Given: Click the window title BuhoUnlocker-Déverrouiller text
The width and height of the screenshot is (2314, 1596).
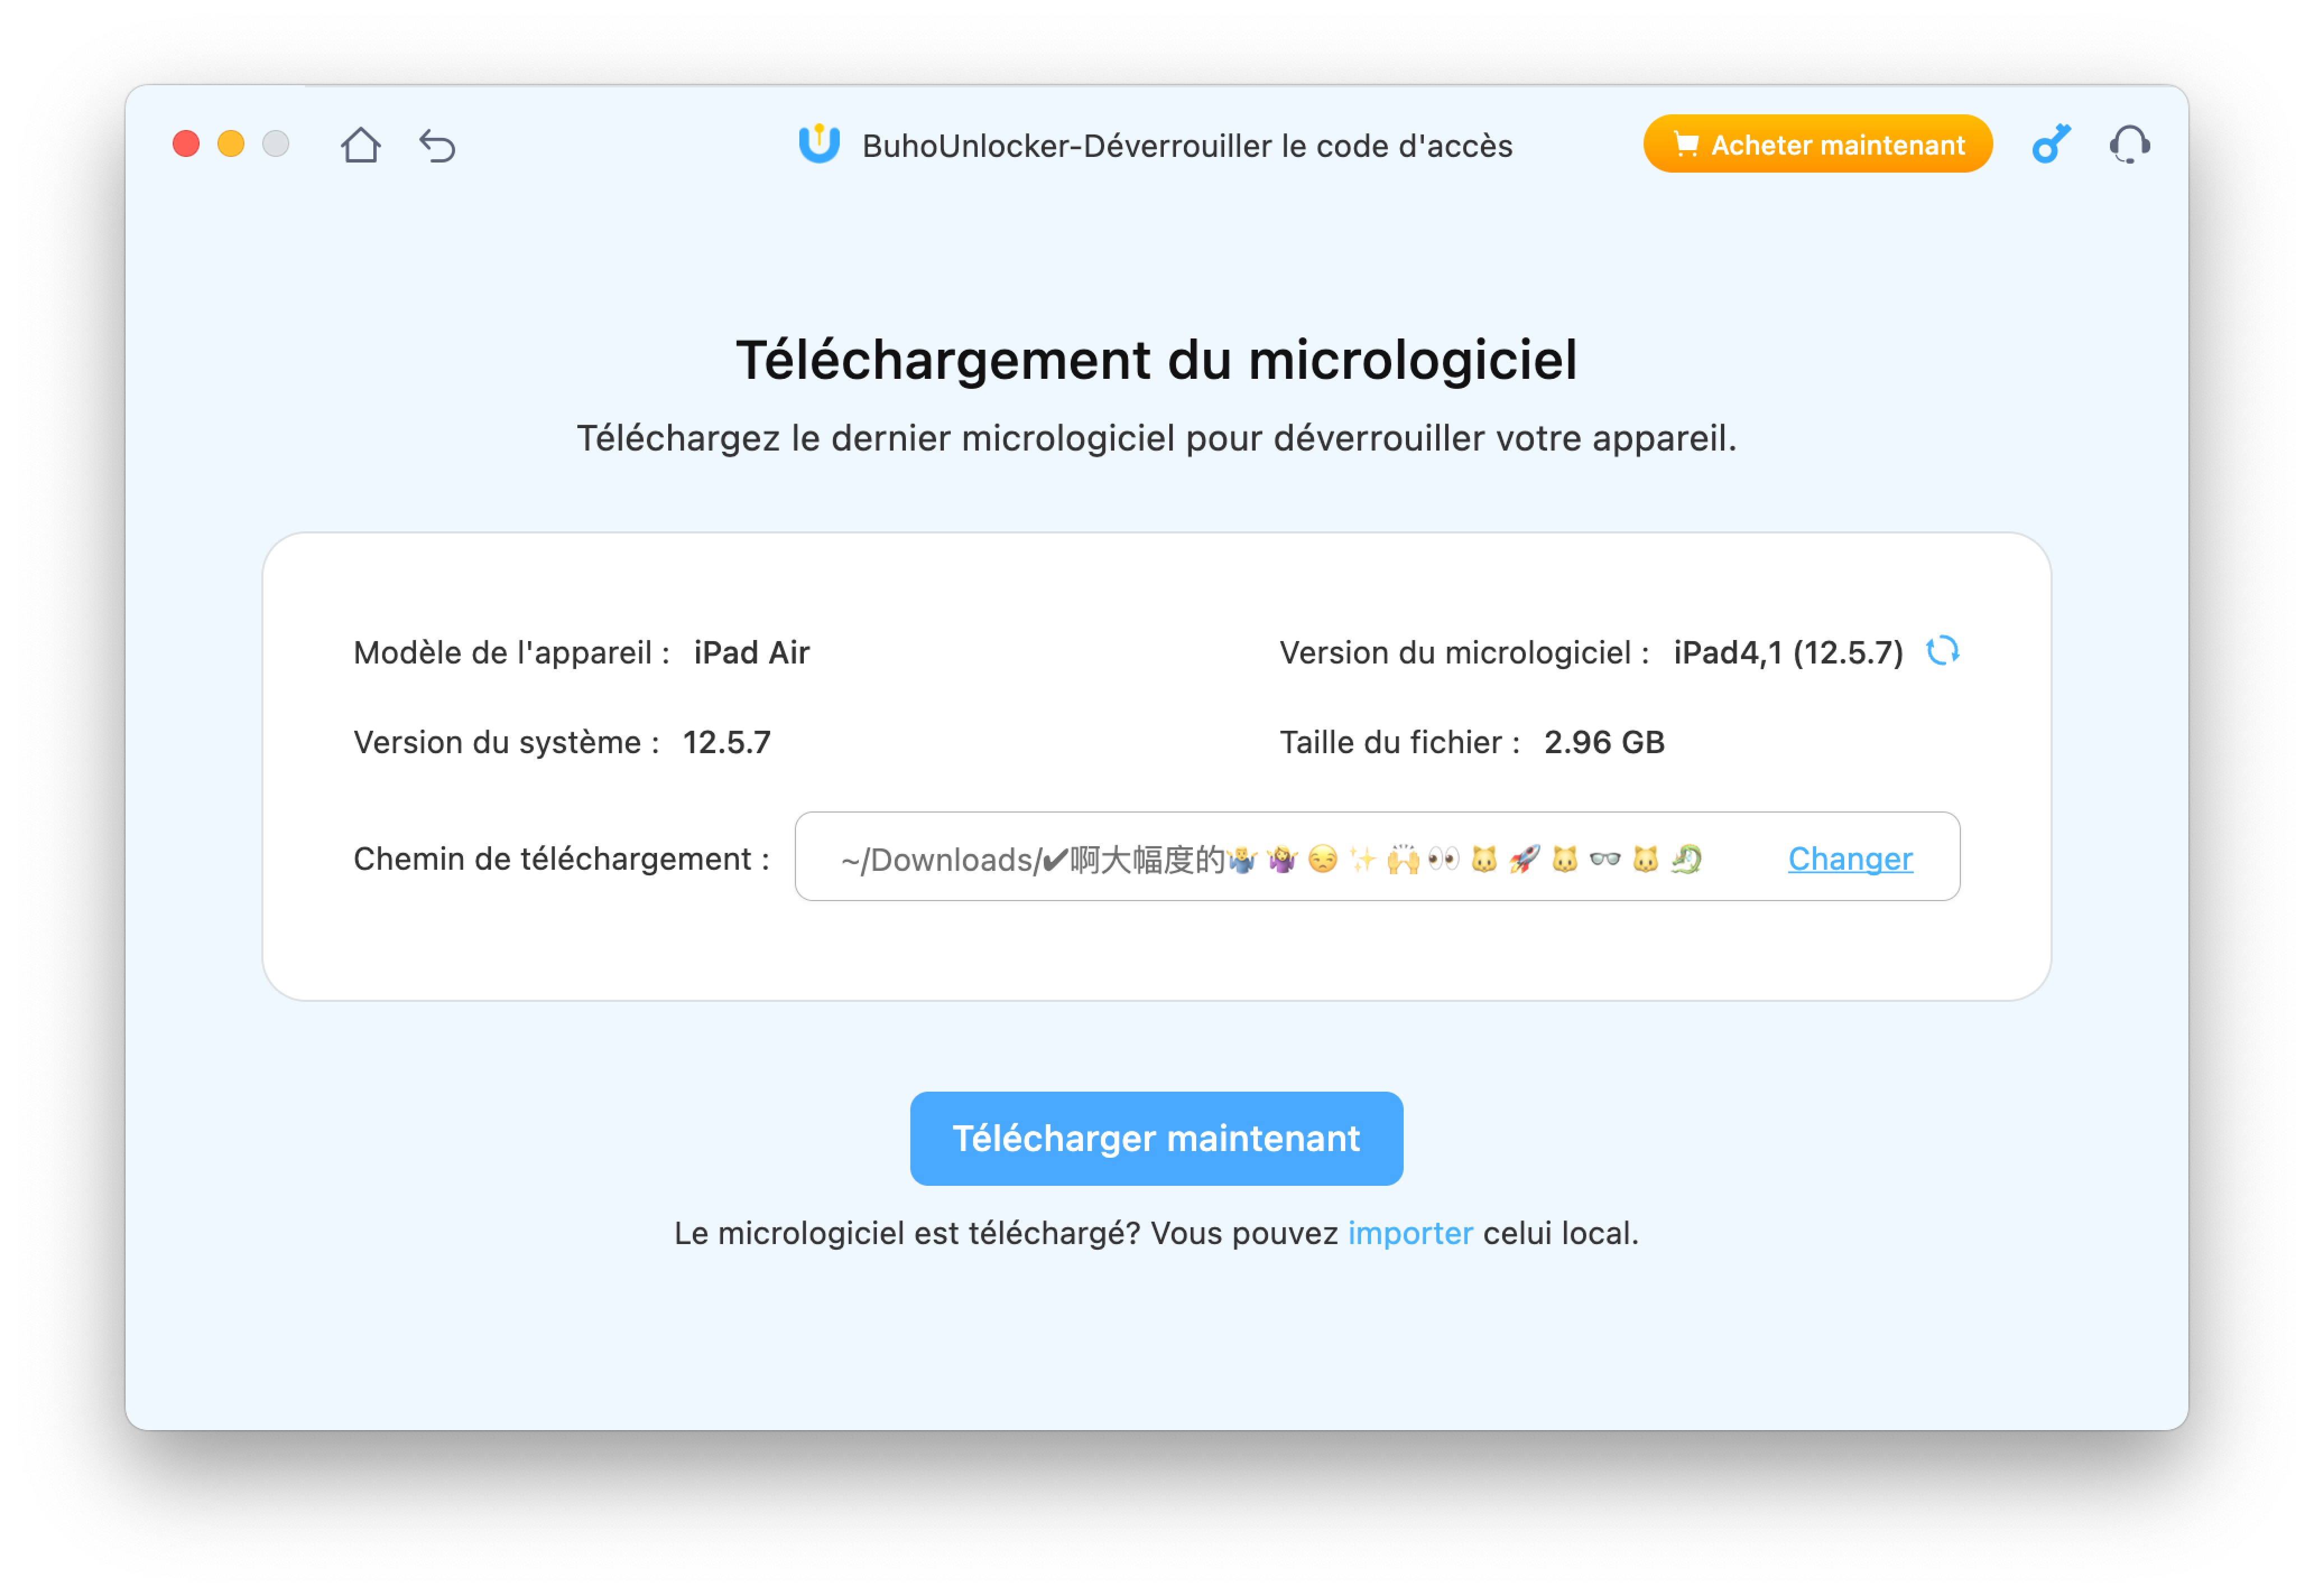Looking at the screenshot, I should [1187, 146].
